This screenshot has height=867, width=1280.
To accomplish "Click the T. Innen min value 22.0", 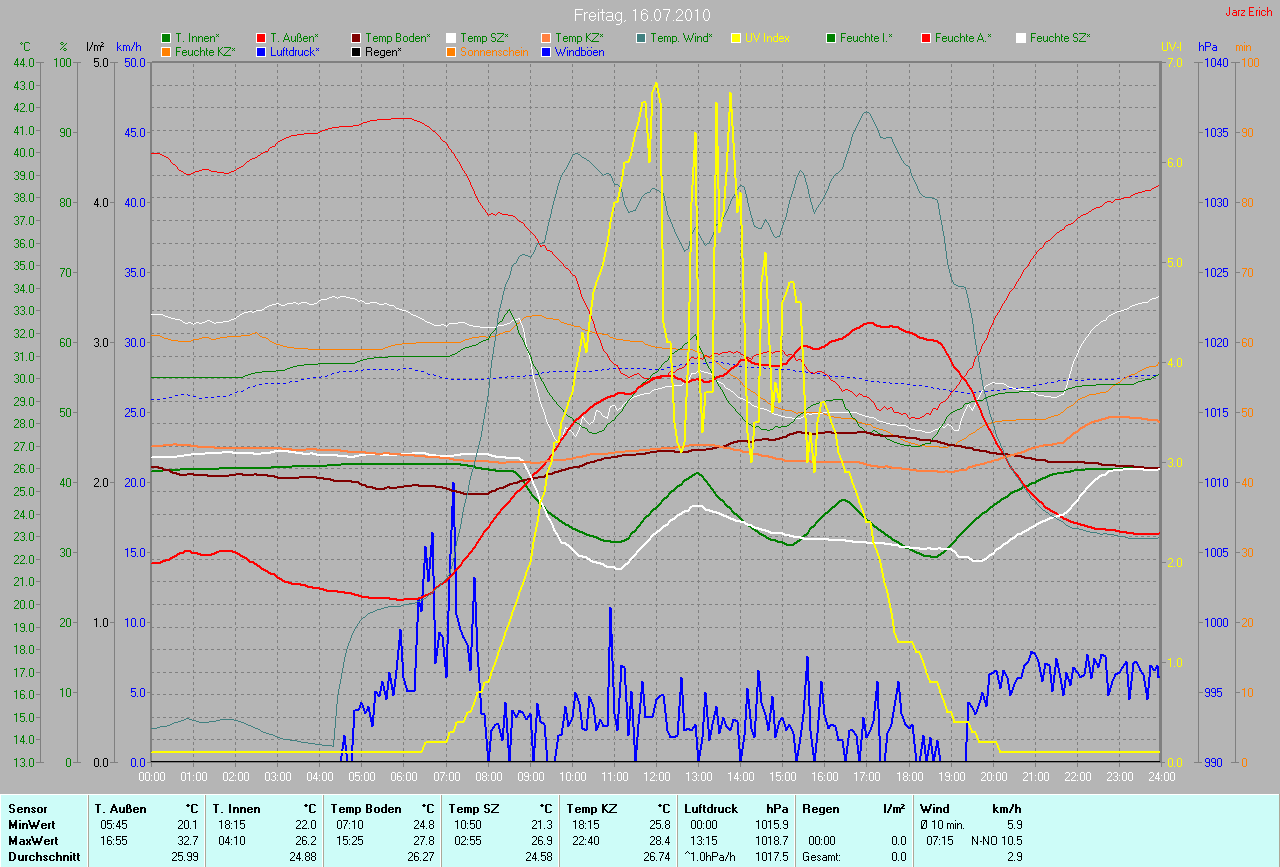I will click(305, 825).
